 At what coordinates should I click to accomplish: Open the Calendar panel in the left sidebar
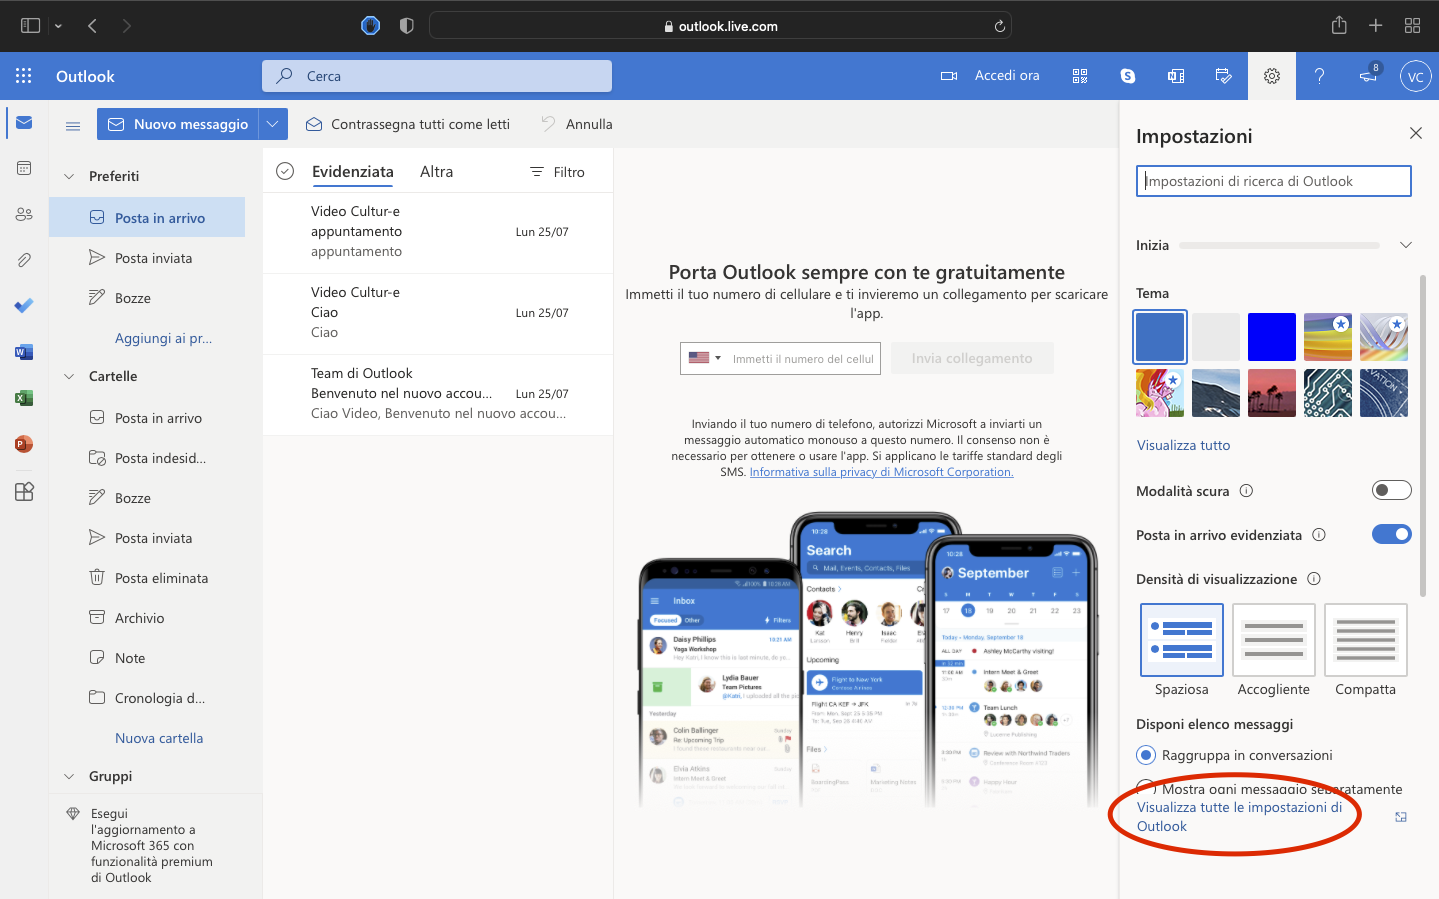[23, 167]
